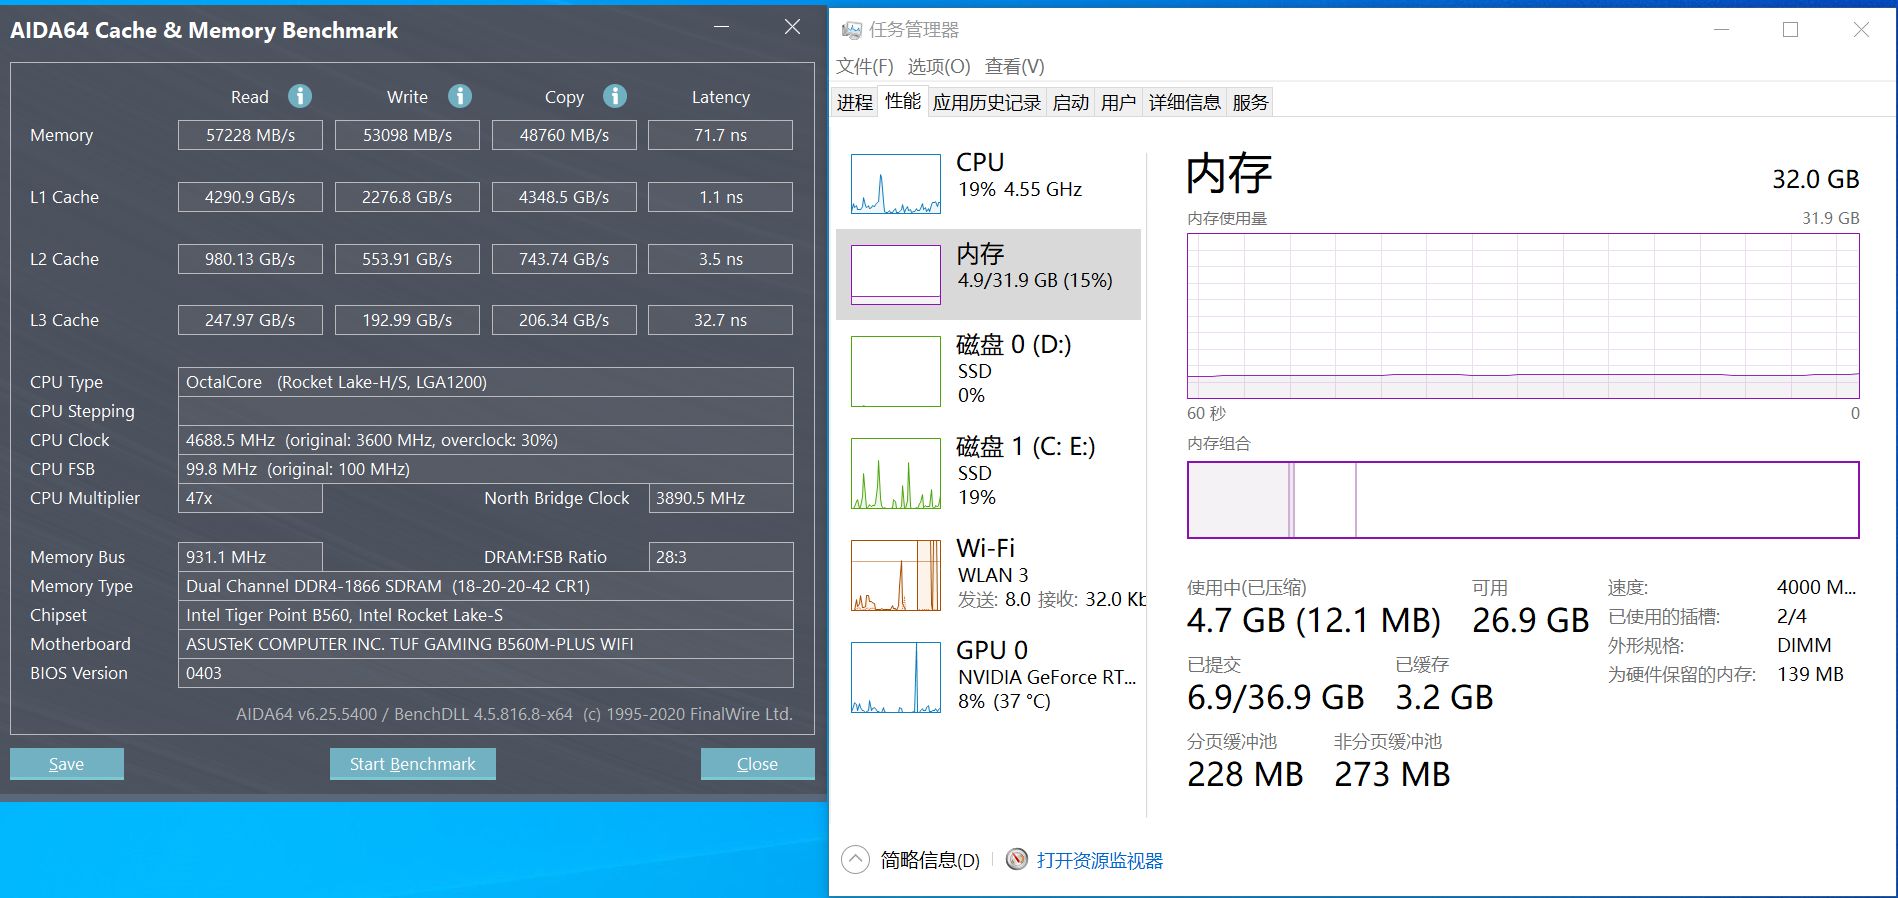Switch to the 进程 tab
1898x898 pixels.
(855, 102)
